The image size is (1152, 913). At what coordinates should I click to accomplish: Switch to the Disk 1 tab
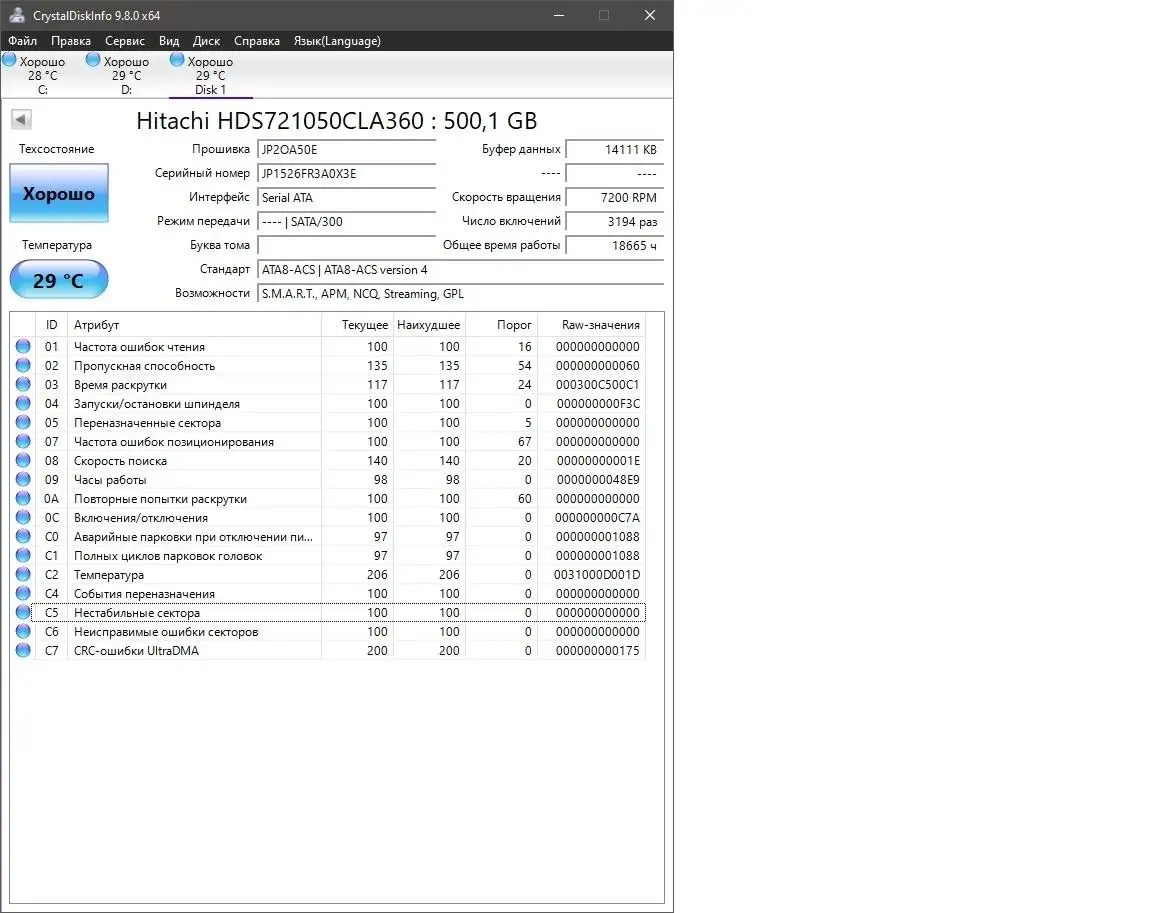point(210,76)
